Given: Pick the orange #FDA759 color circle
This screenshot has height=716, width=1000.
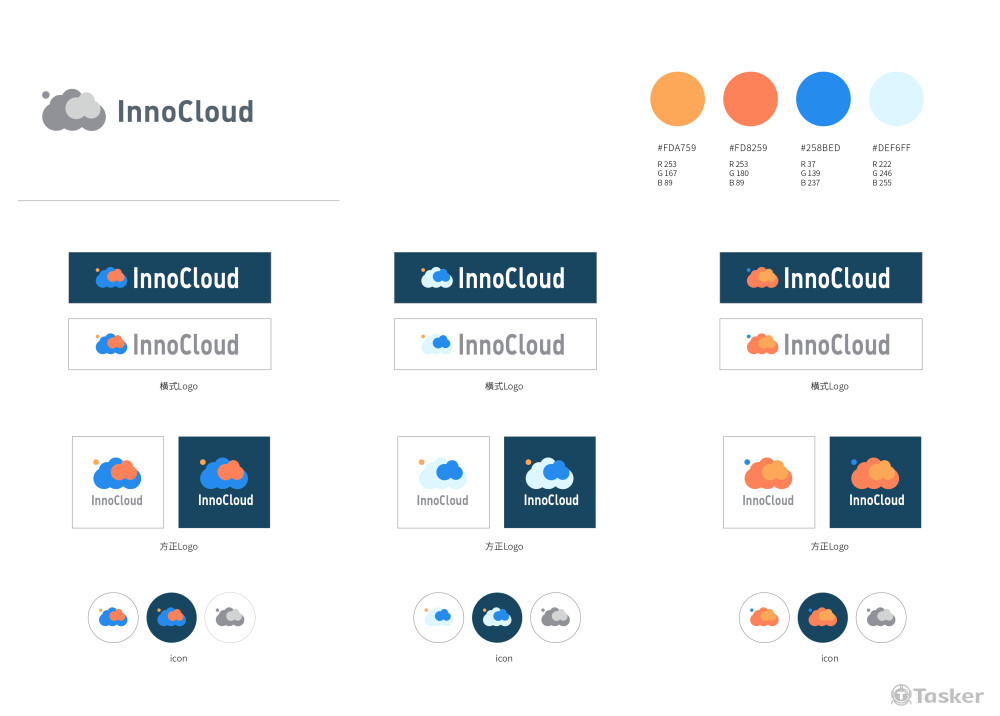Looking at the screenshot, I should coord(677,99).
